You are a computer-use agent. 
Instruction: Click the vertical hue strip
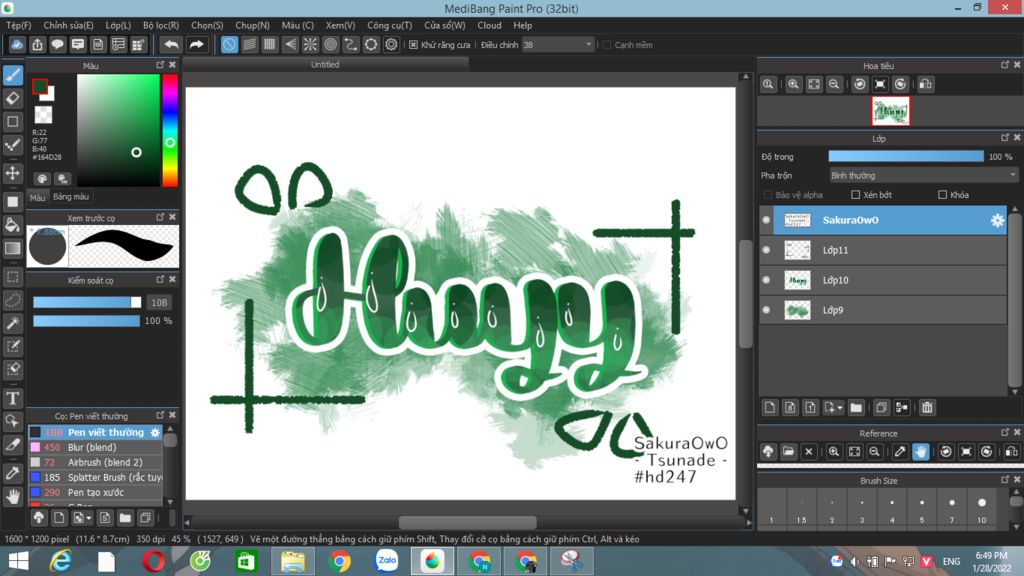click(x=170, y=130)
